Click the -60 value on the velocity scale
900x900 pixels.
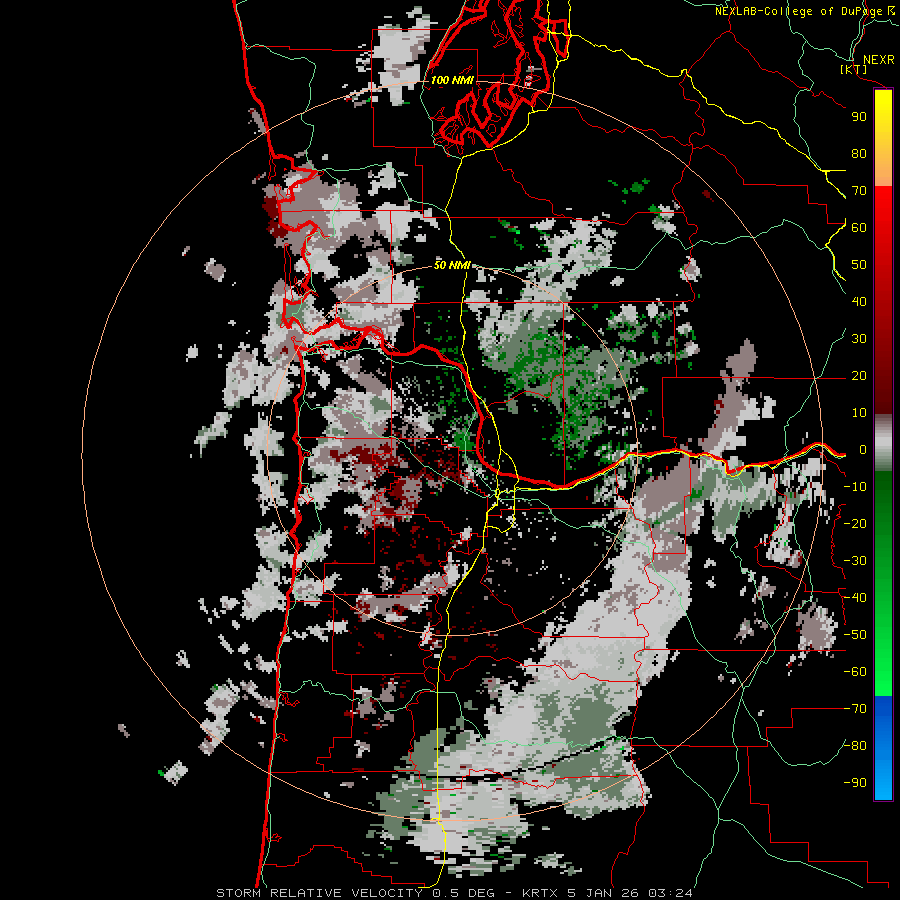(855, 672)
